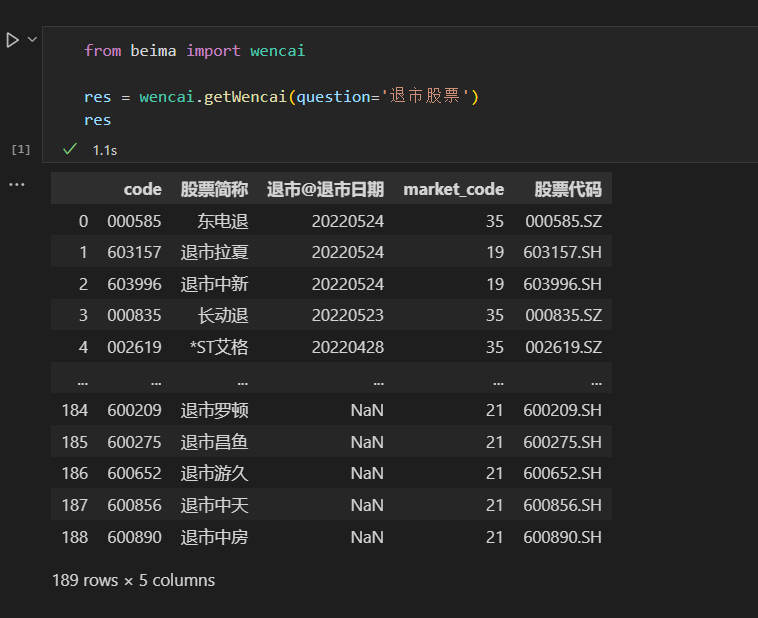Click delisting date '20220523'

click(x=348, y=315)
